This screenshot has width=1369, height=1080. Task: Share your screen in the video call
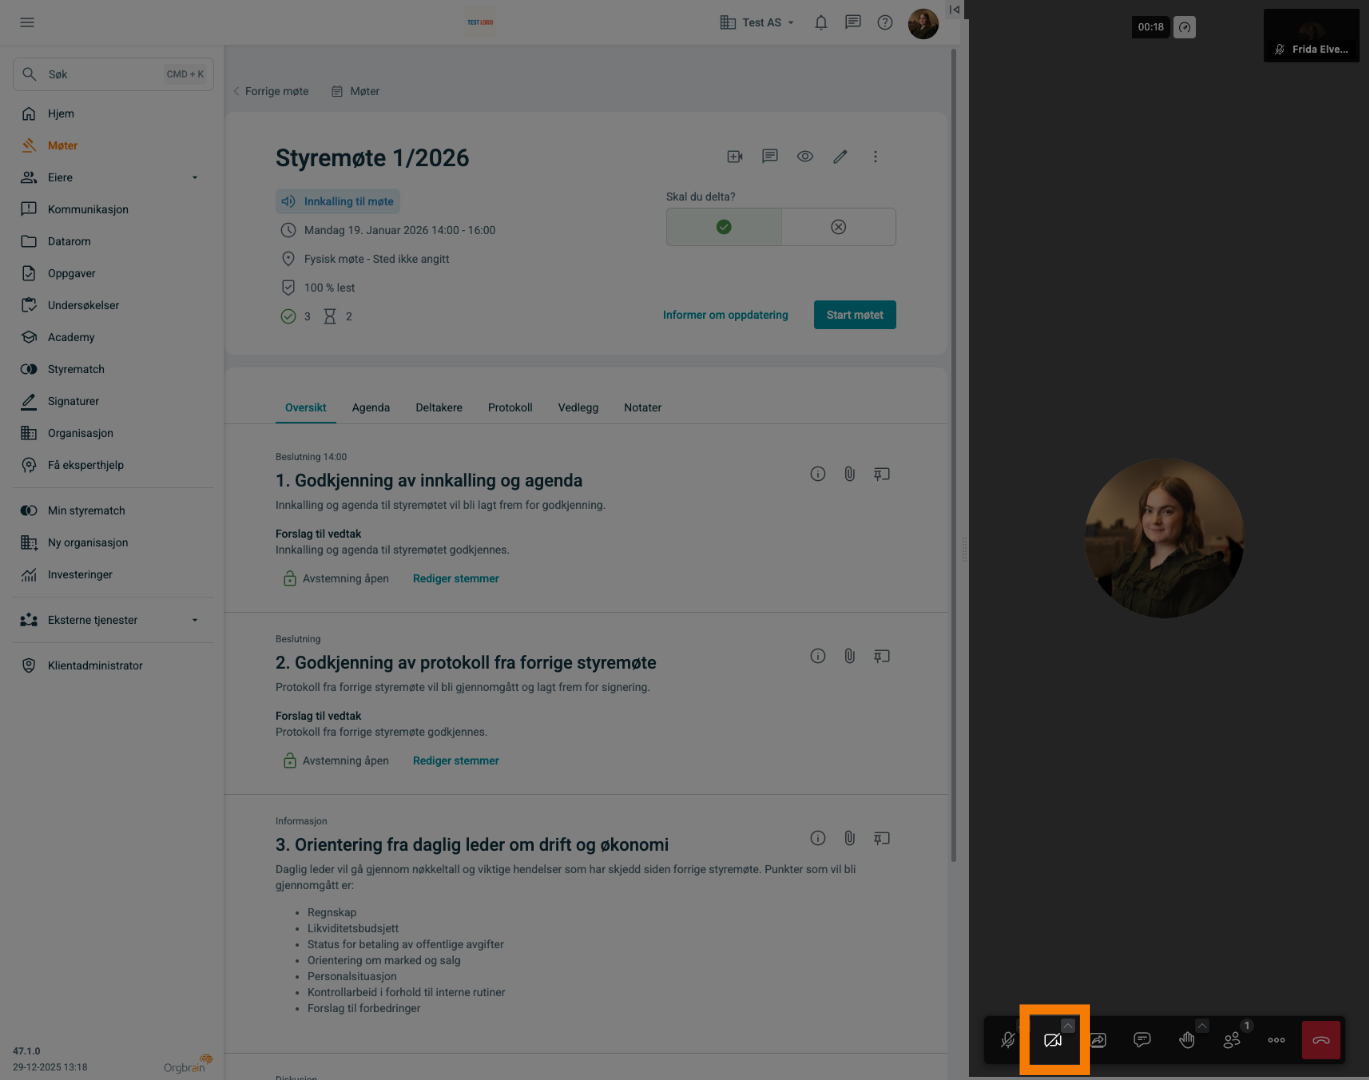coord(1098,1040)
